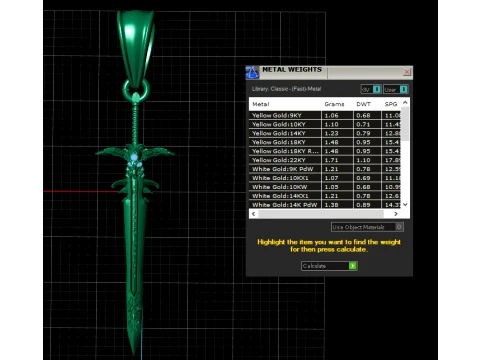480x360 pixels.
Task: Click the SPG column header
Action: pyautogui.click(x=391, y=104)
